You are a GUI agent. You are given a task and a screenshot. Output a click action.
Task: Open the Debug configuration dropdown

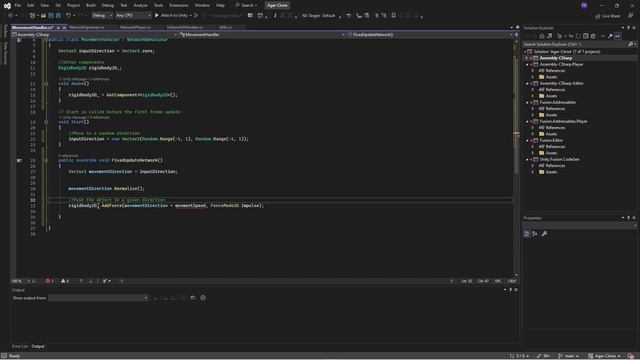[x=102, y=16]
